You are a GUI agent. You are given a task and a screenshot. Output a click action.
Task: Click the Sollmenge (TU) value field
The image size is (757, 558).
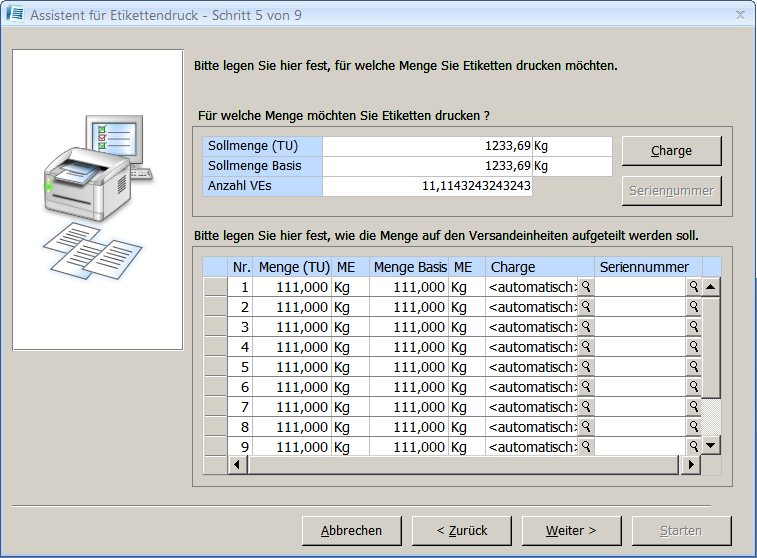(x=428, y=146)
